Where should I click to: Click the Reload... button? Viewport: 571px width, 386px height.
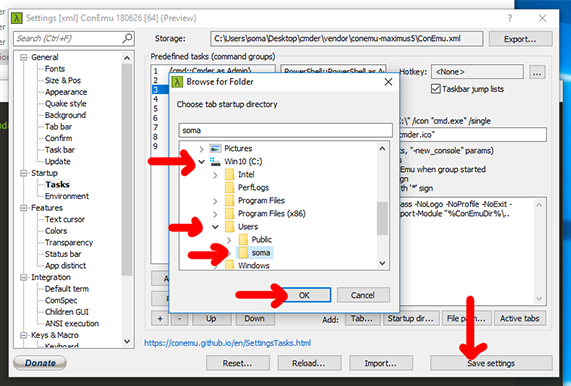tap(309, 363)
